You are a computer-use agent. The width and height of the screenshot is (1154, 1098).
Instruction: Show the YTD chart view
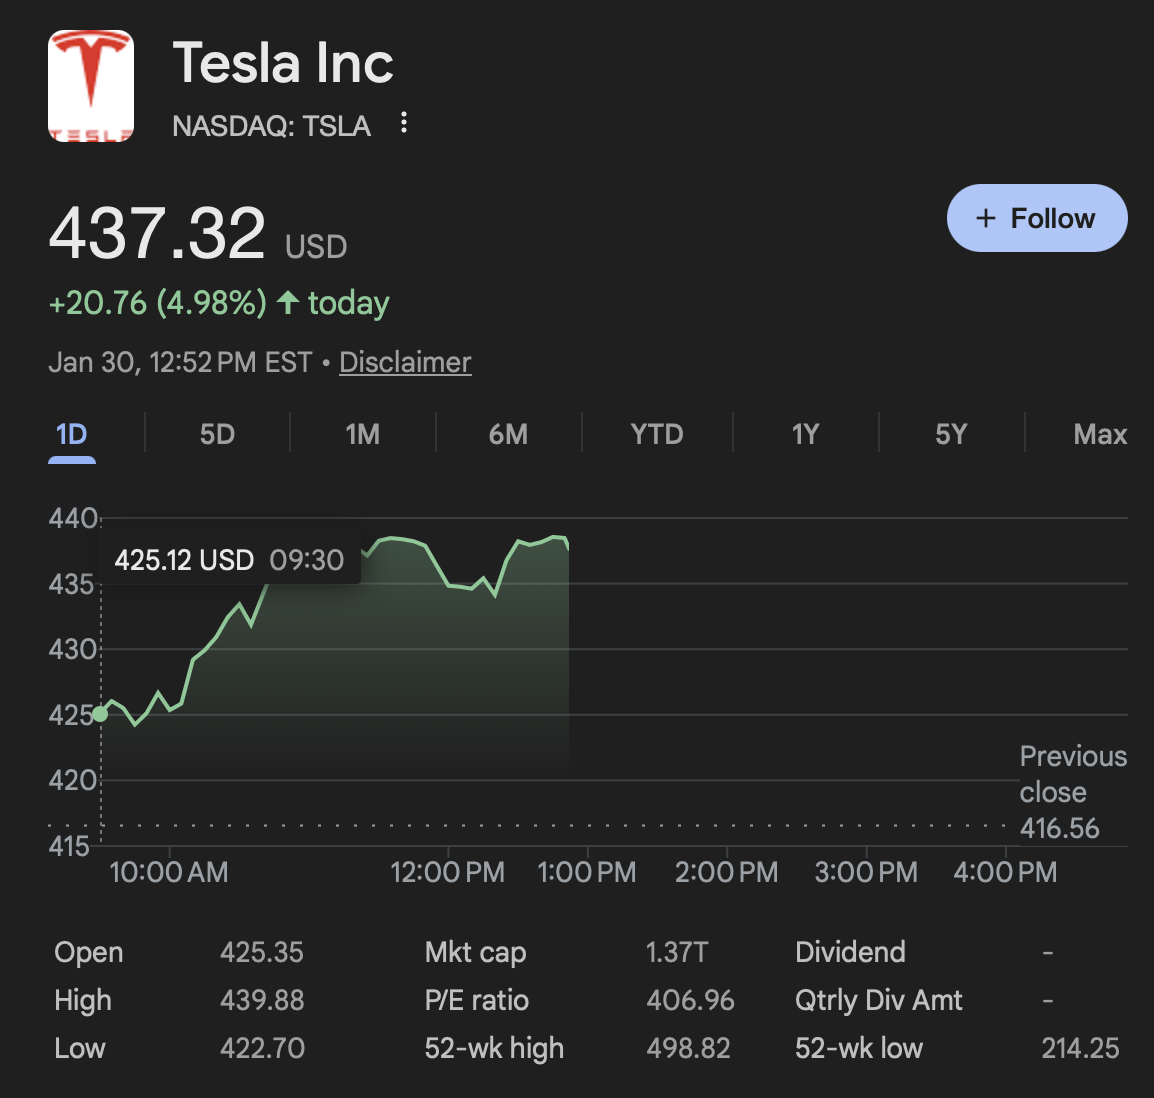pyautogui.click(x=656, y=434)
